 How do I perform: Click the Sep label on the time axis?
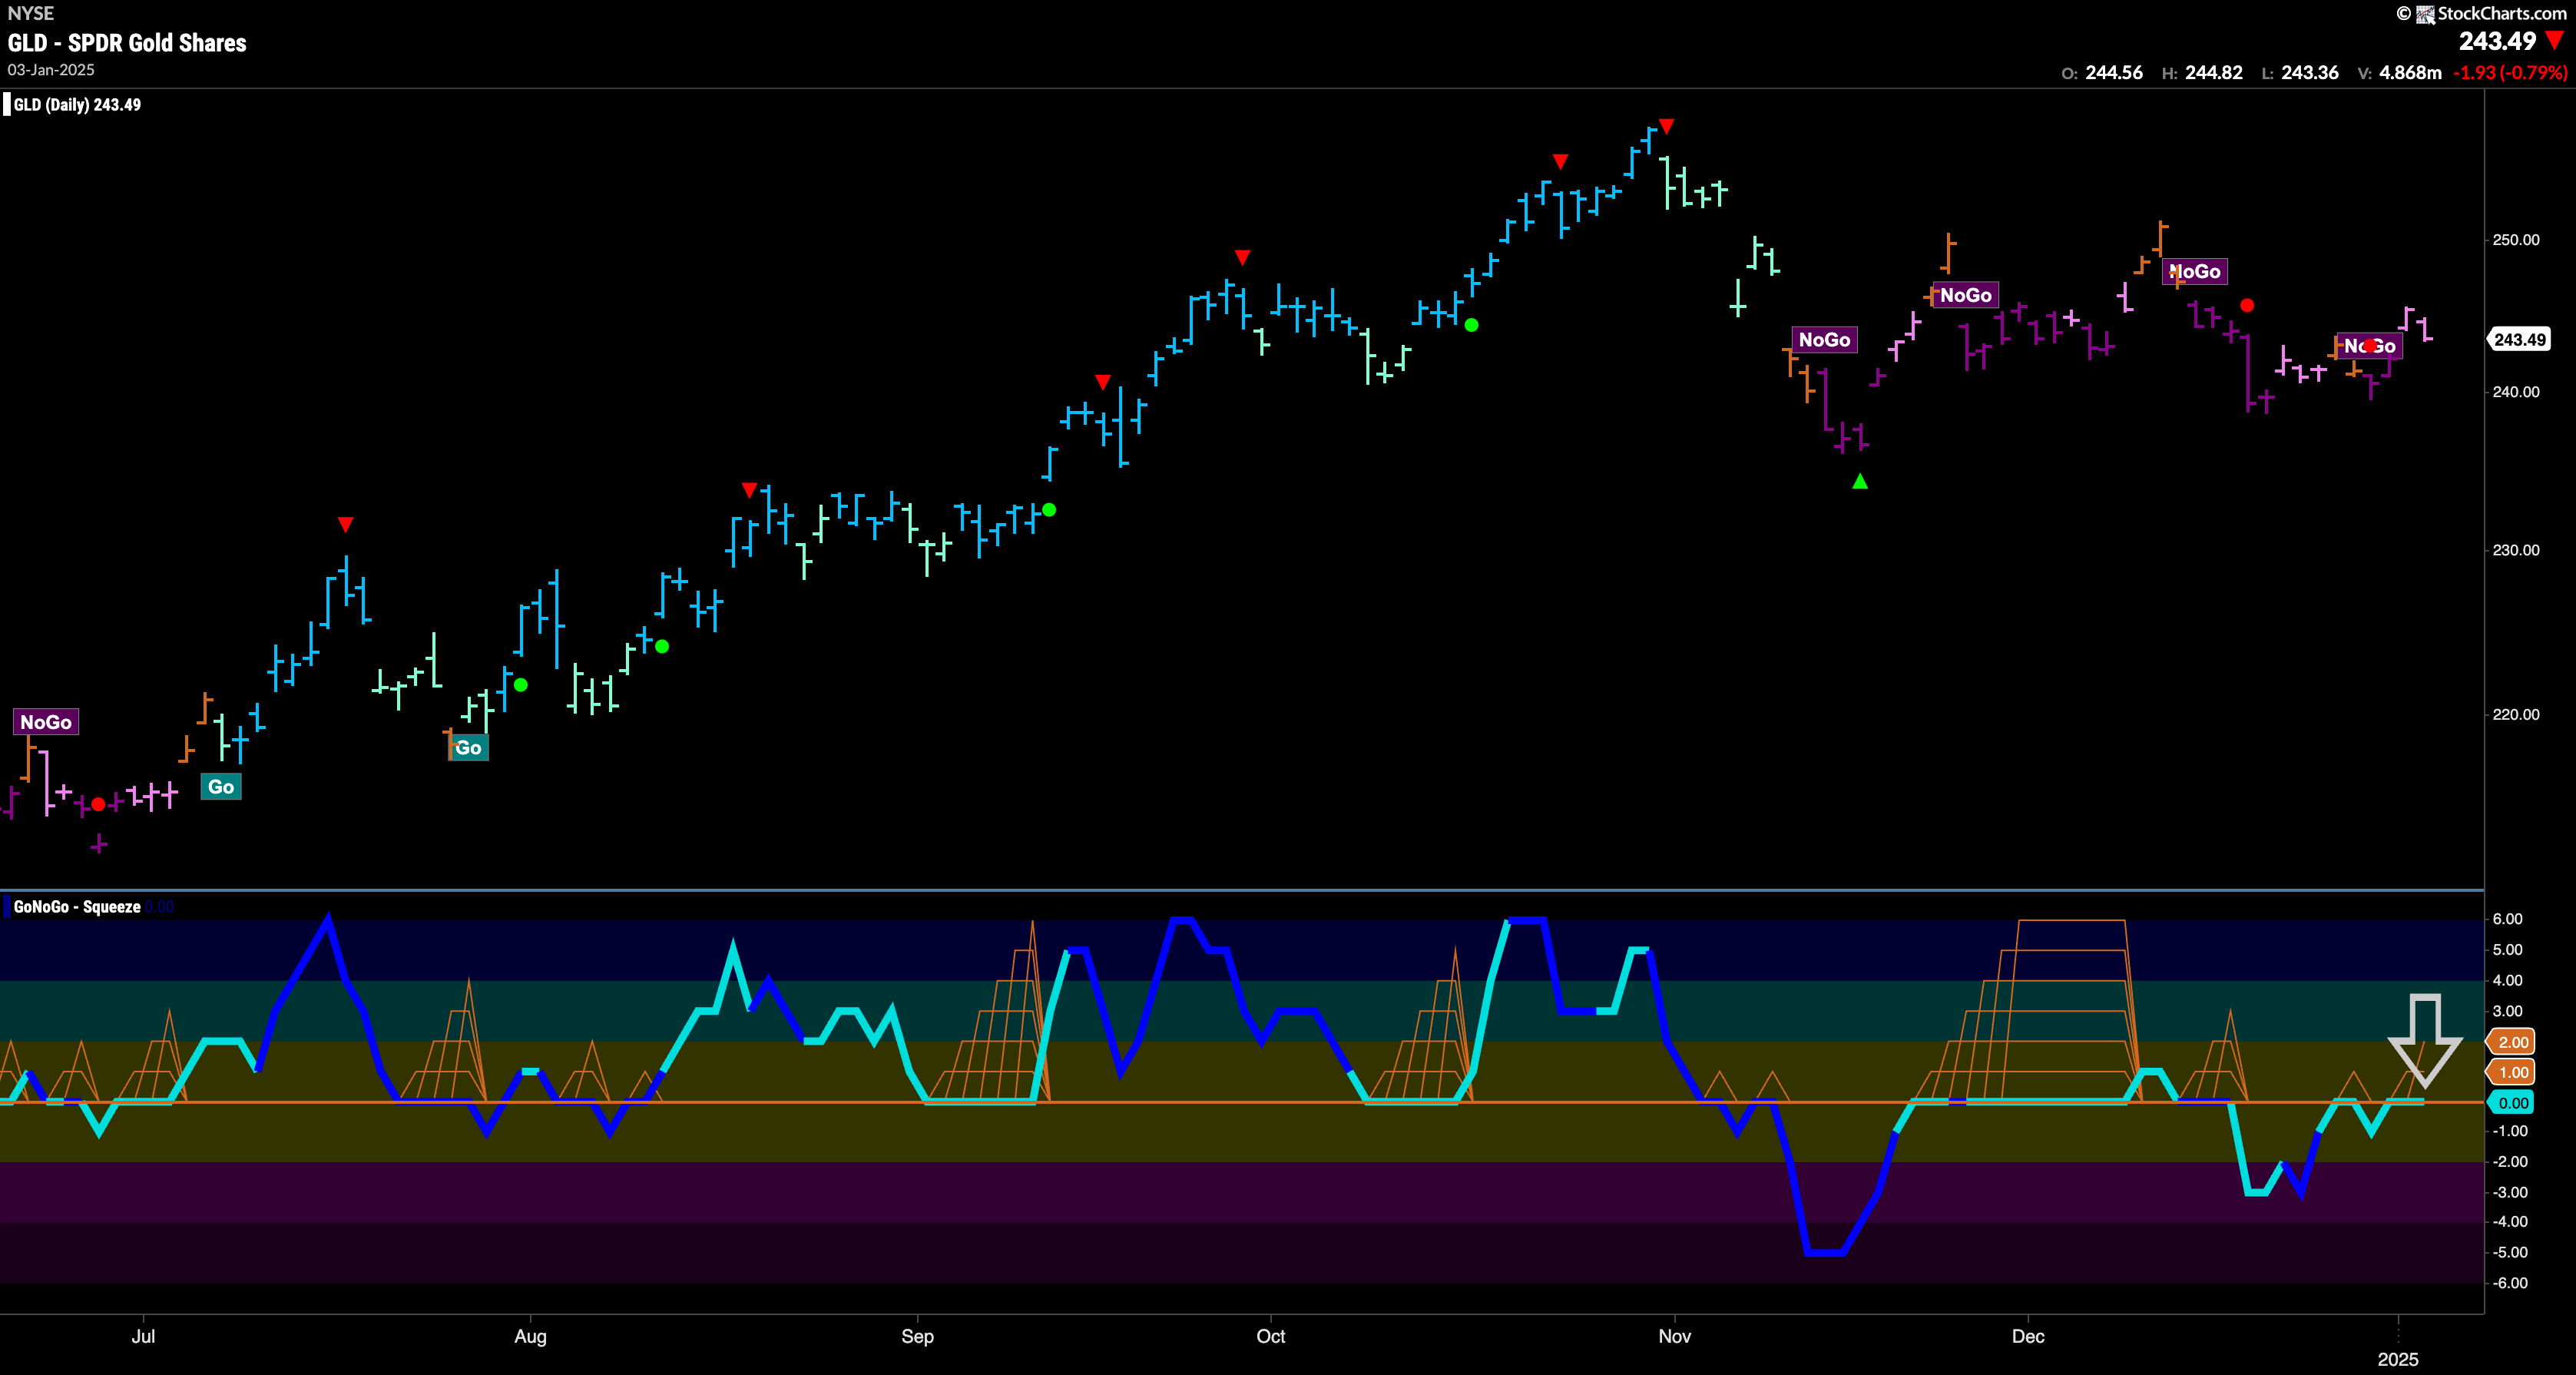(x=917, y=1336)
